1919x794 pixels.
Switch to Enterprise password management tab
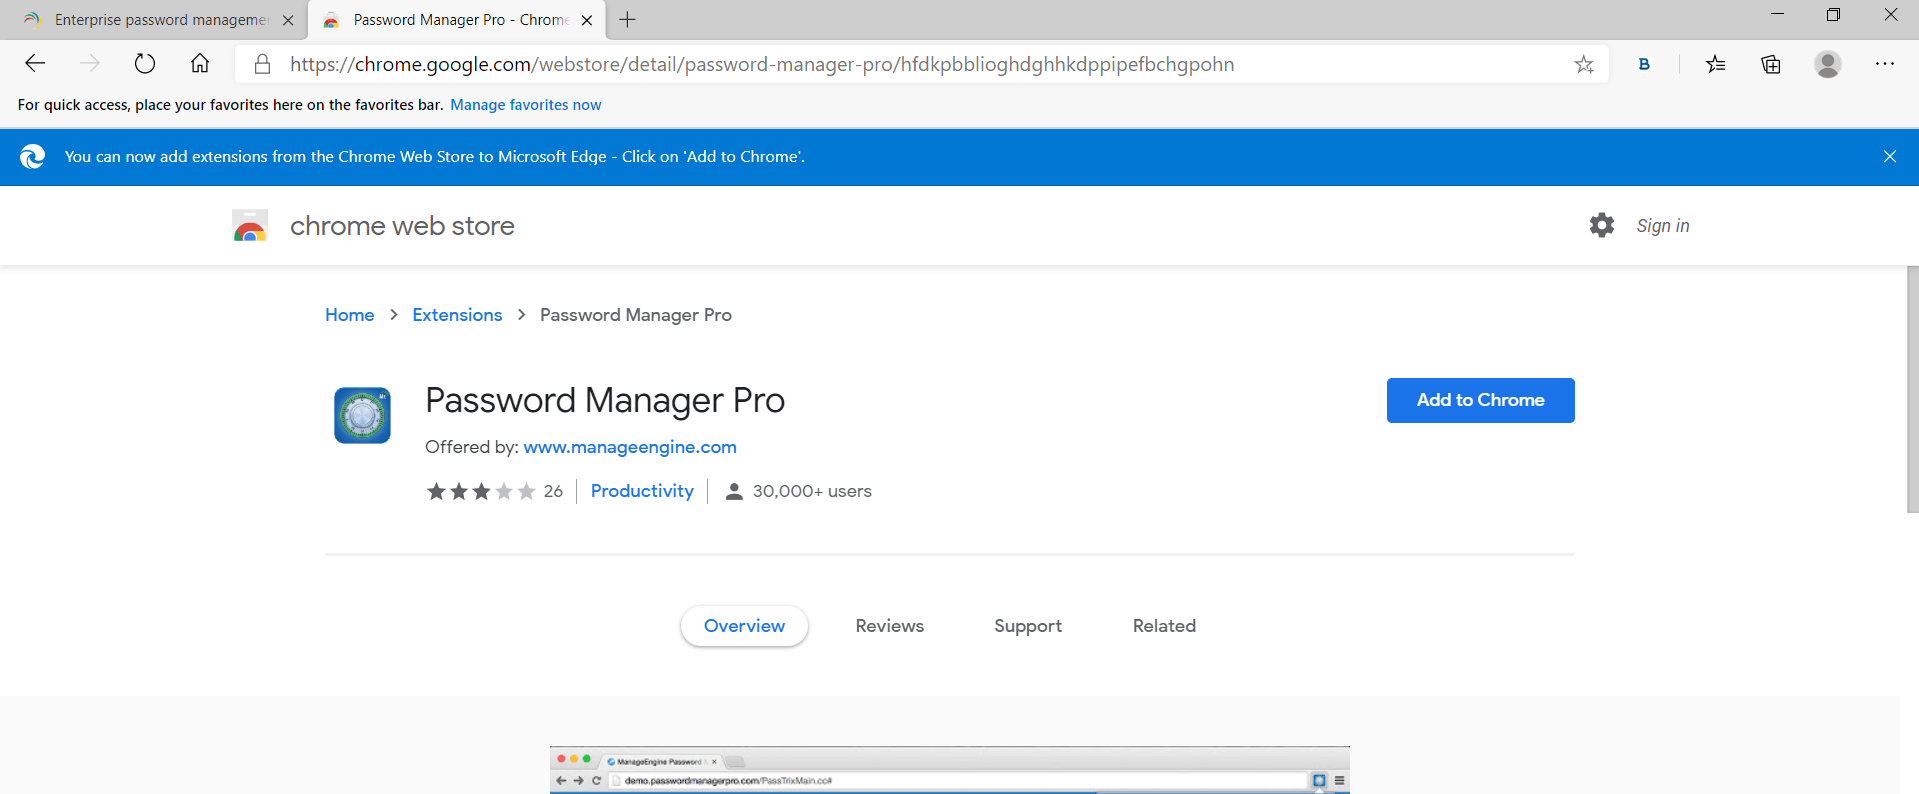coord(160,20)
